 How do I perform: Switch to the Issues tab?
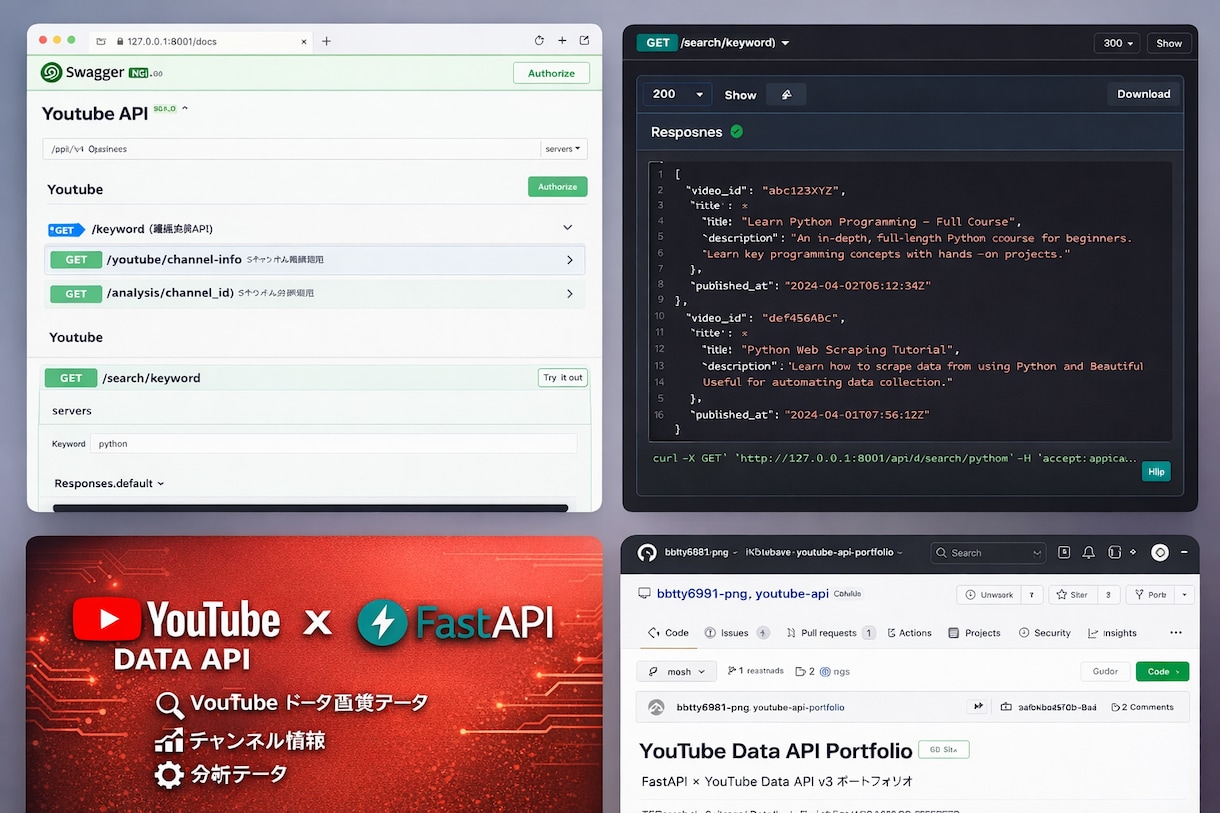(x=735, y=633)
